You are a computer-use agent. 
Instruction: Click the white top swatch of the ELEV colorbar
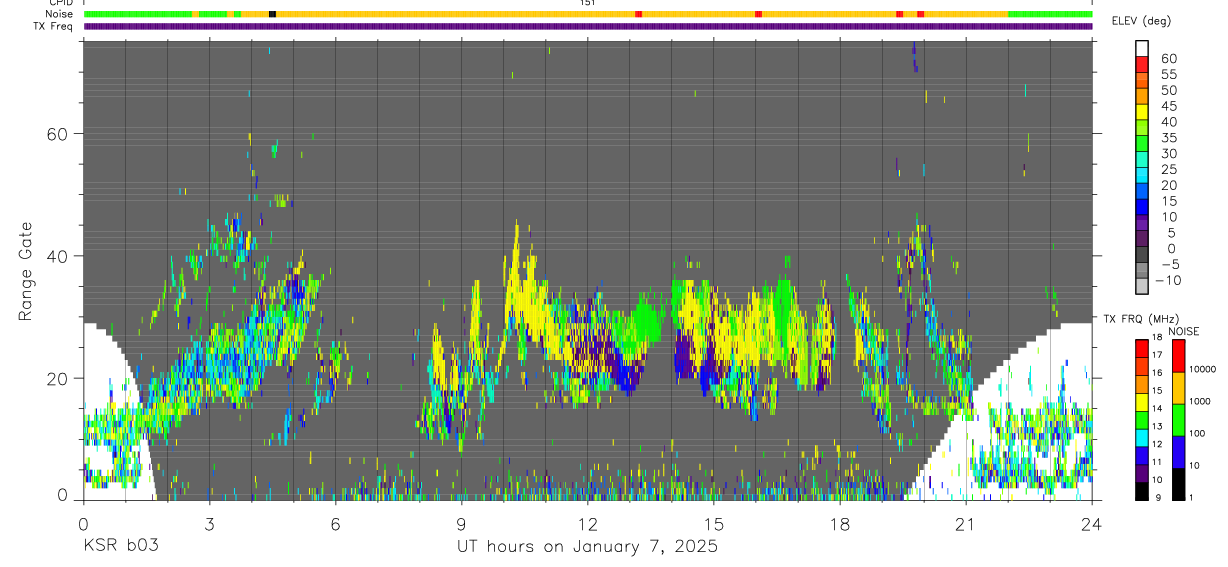(x=1142, y=48)
